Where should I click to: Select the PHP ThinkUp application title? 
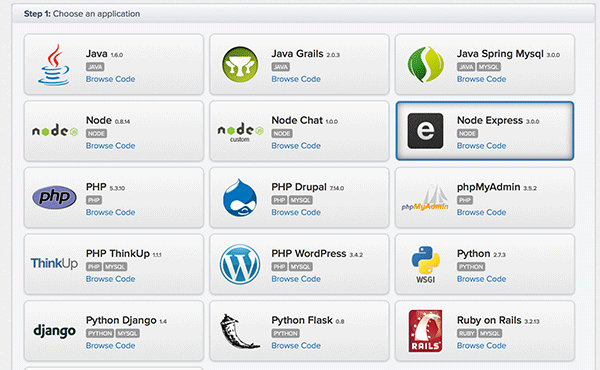[x=118, y=253]
